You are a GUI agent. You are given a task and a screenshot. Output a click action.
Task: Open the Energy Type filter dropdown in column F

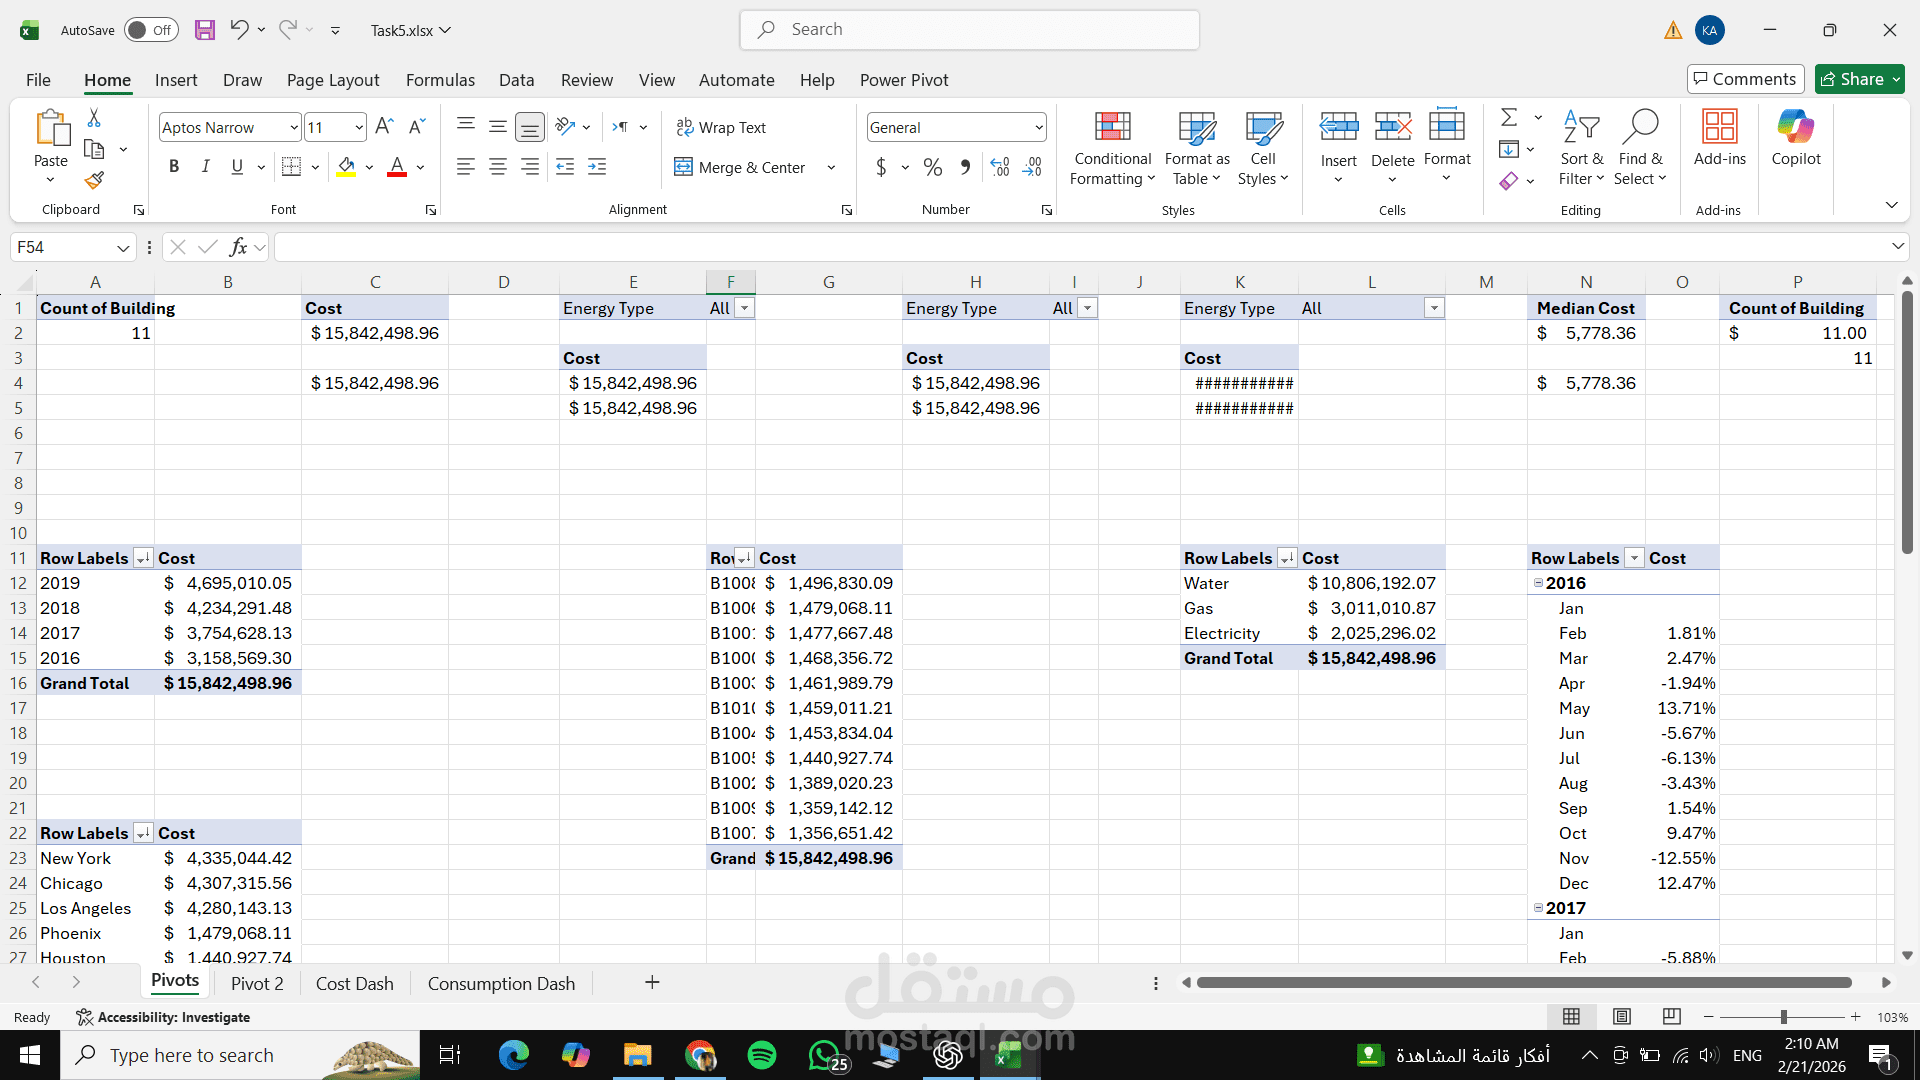click(744, 308)
